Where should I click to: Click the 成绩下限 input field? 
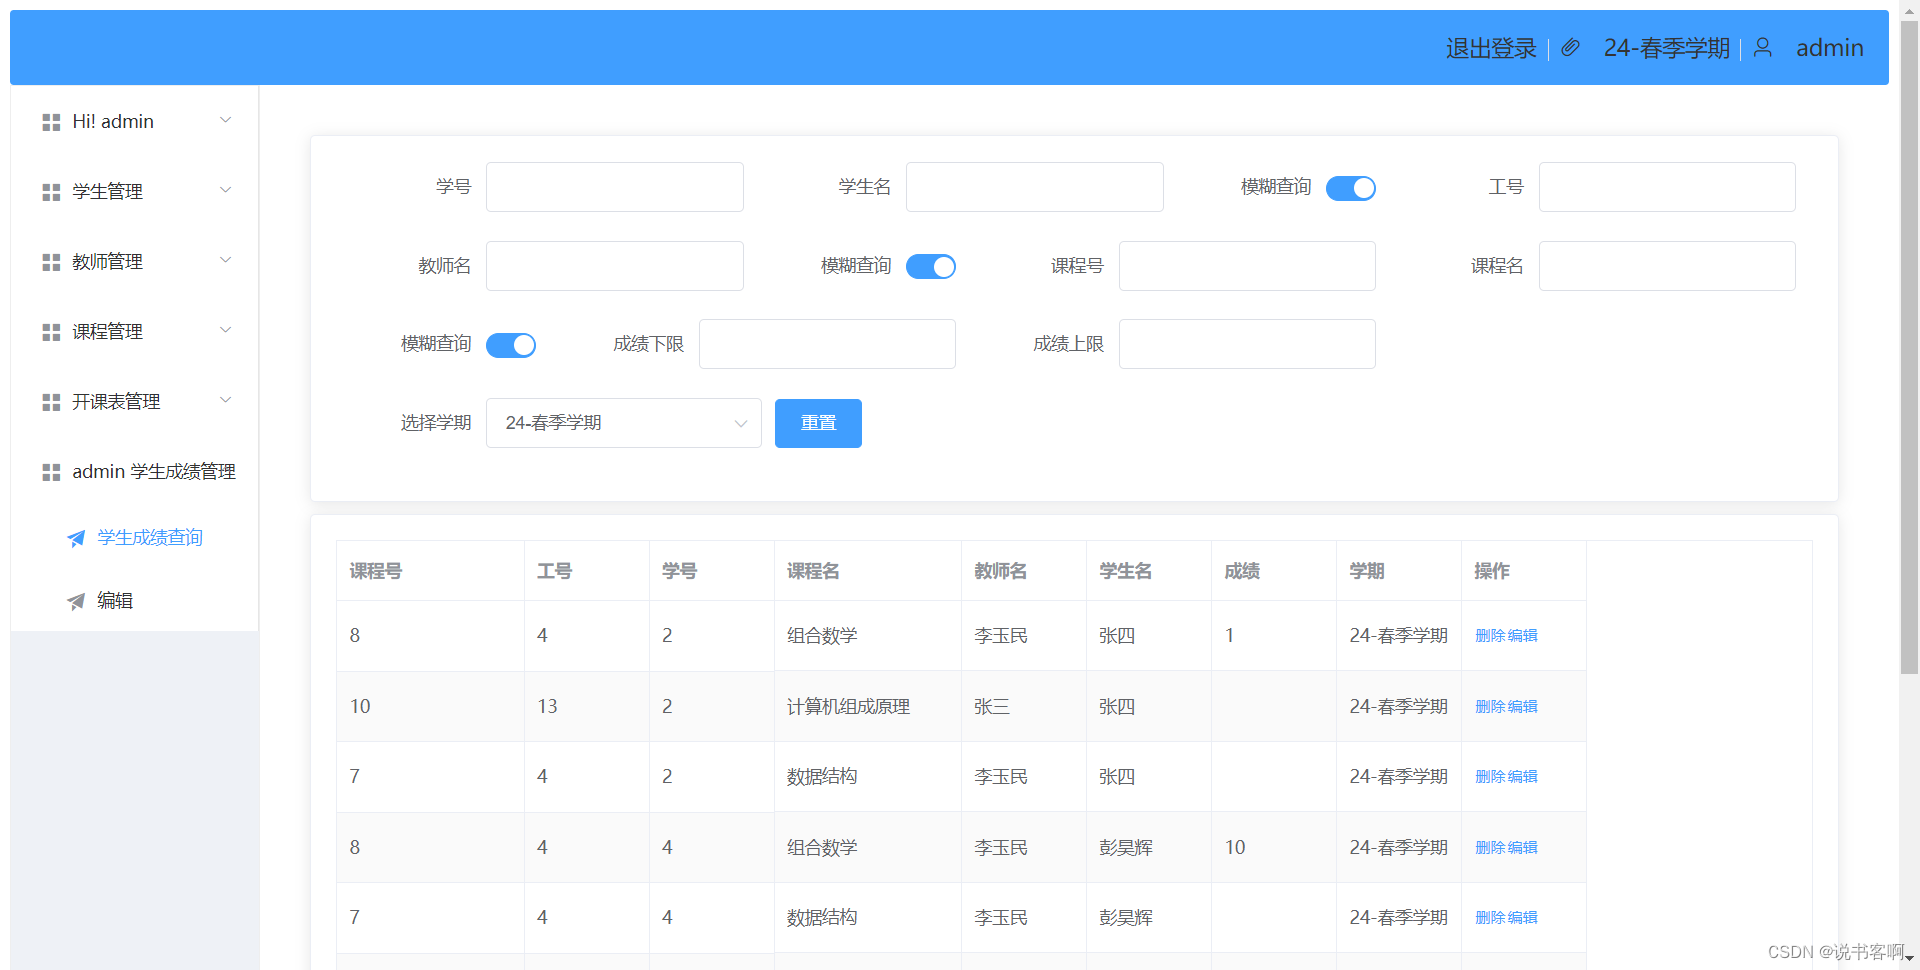click(827, 344)
